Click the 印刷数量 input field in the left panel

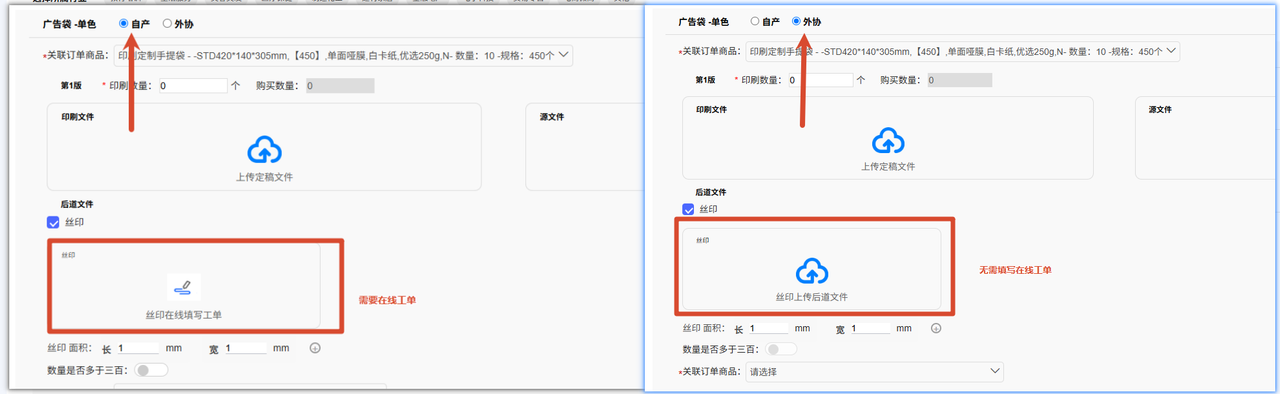(192, 86)
